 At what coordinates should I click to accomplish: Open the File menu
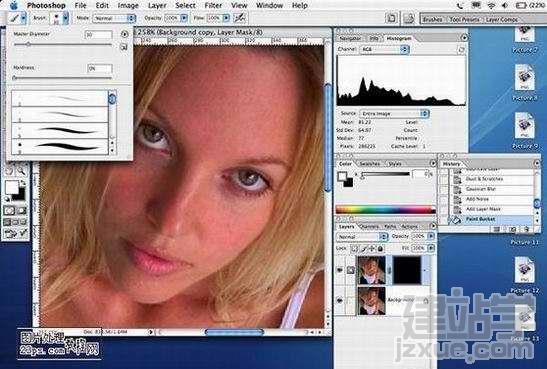81,6
